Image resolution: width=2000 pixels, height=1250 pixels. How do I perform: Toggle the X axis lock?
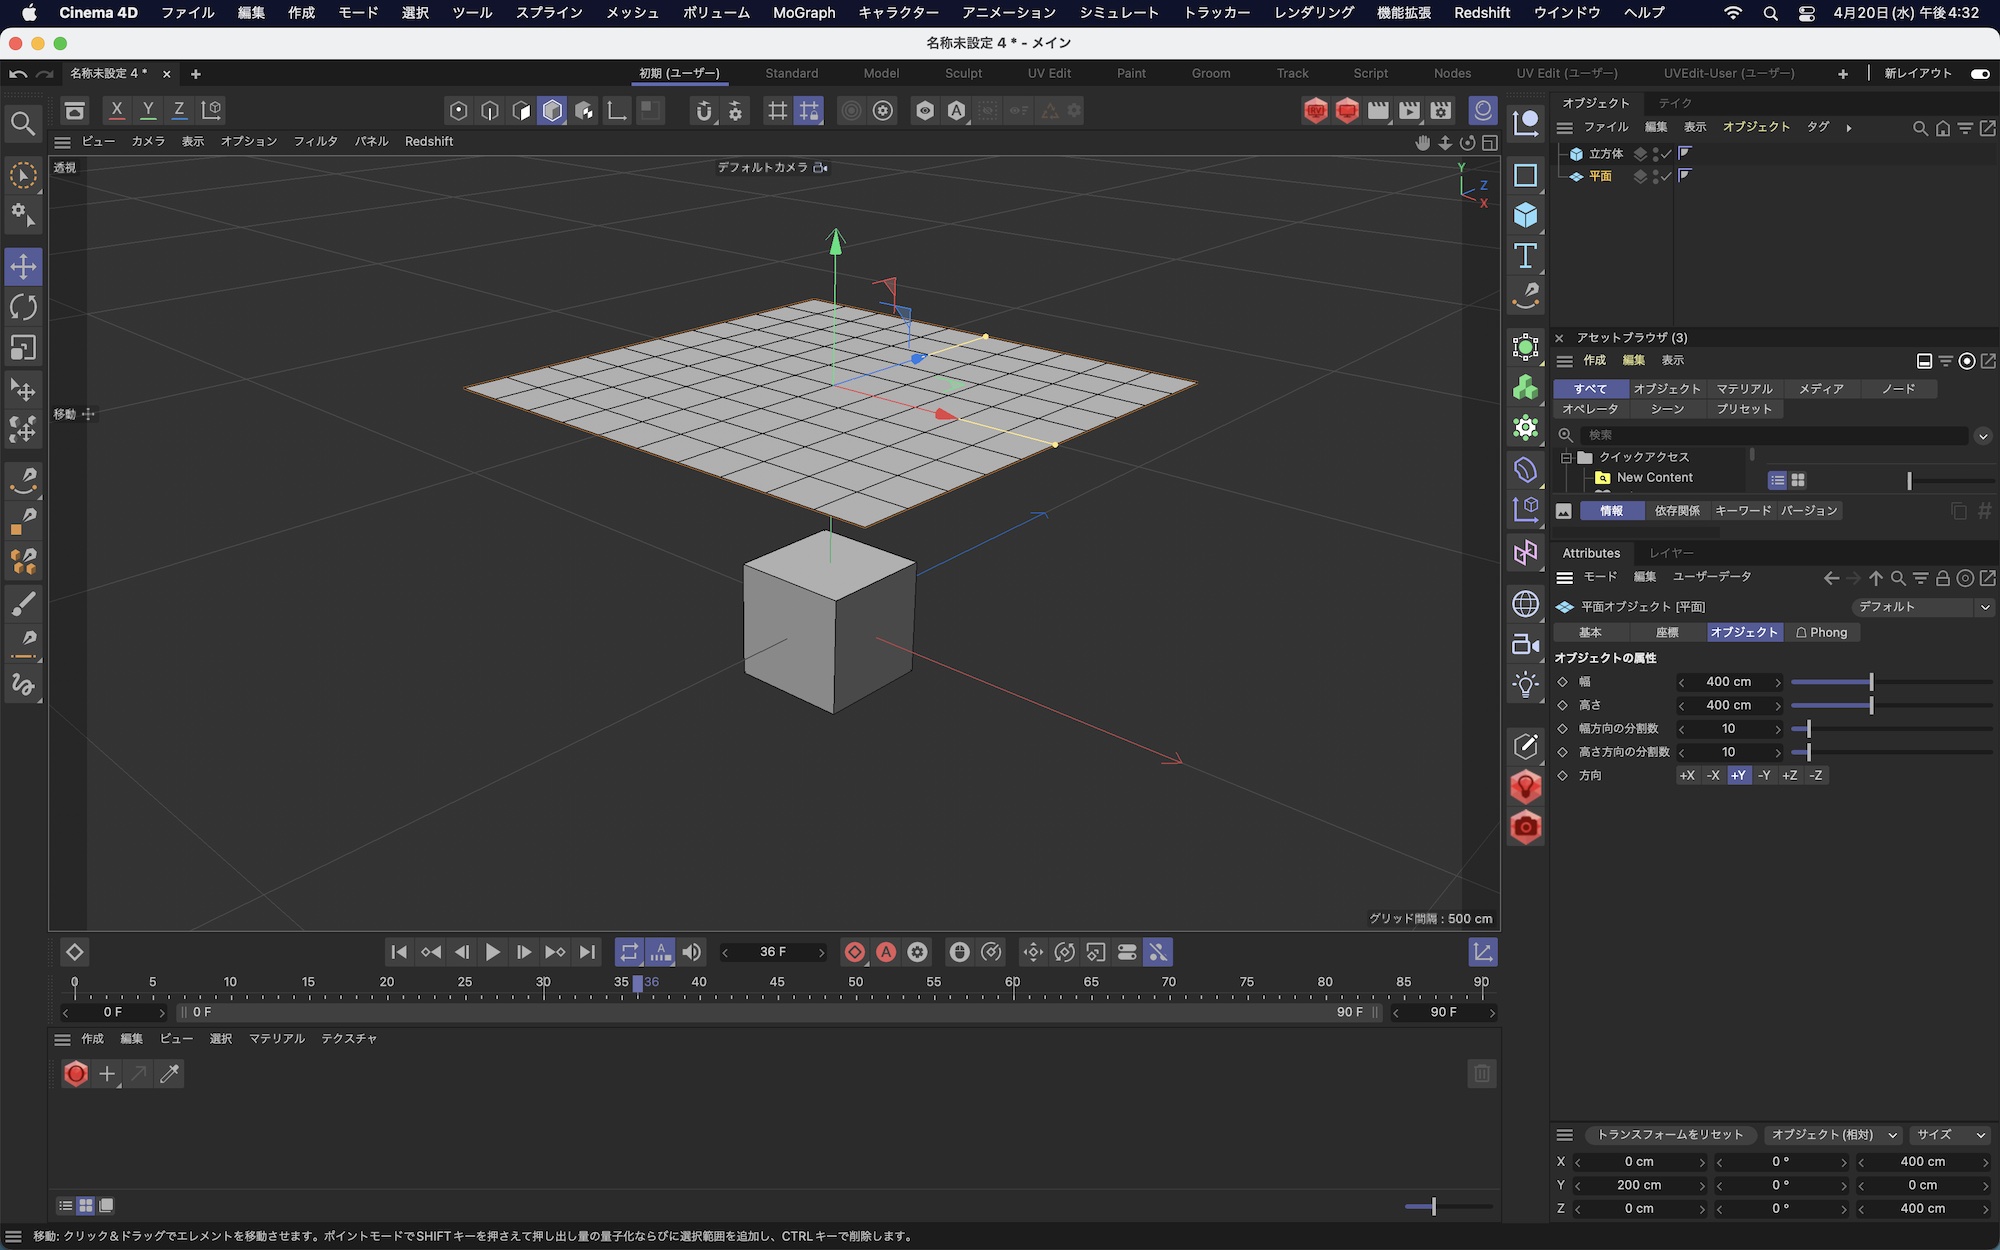(x=117, y=110)
